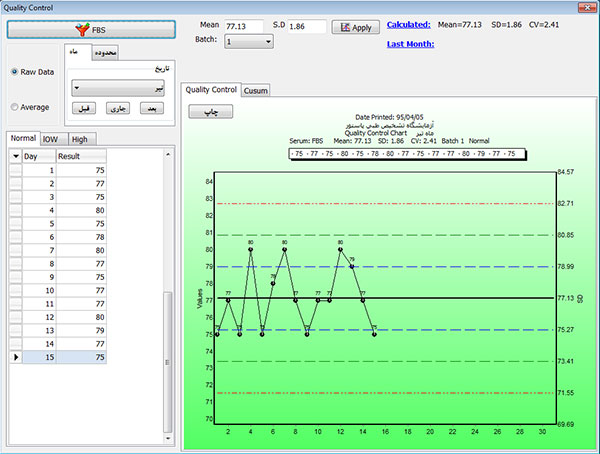Select the Normal tab

[23, 138]
